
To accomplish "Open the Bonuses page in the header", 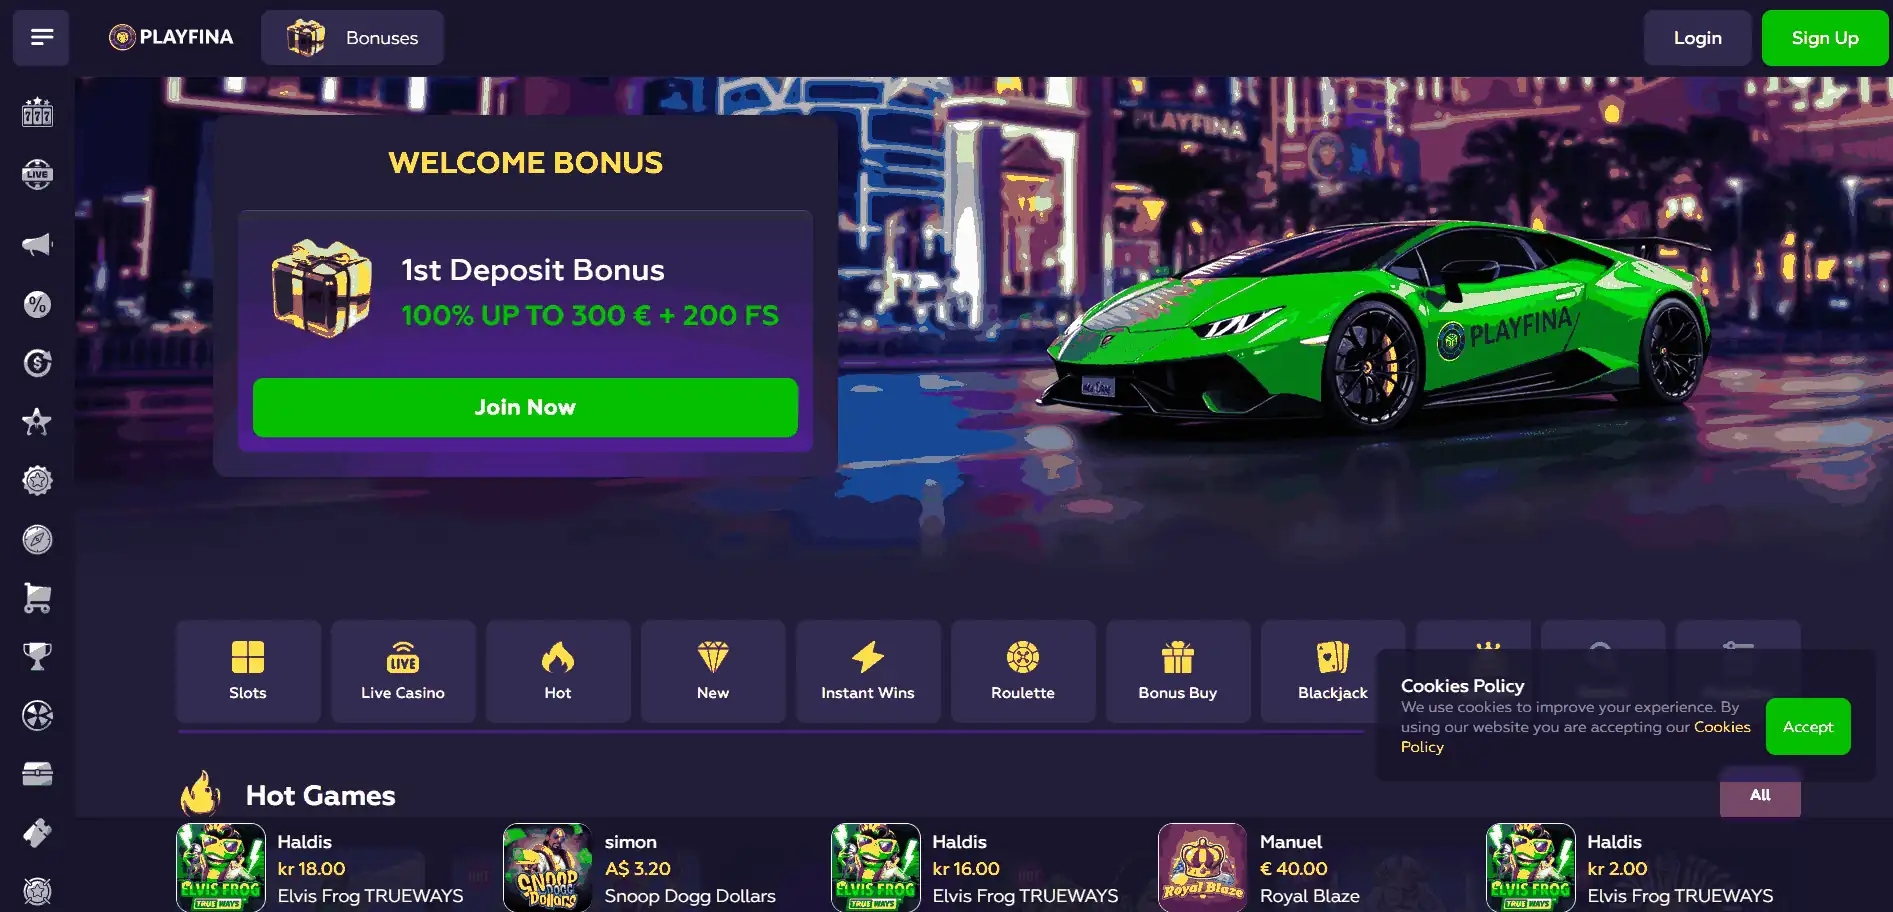I will click(352, 38).
